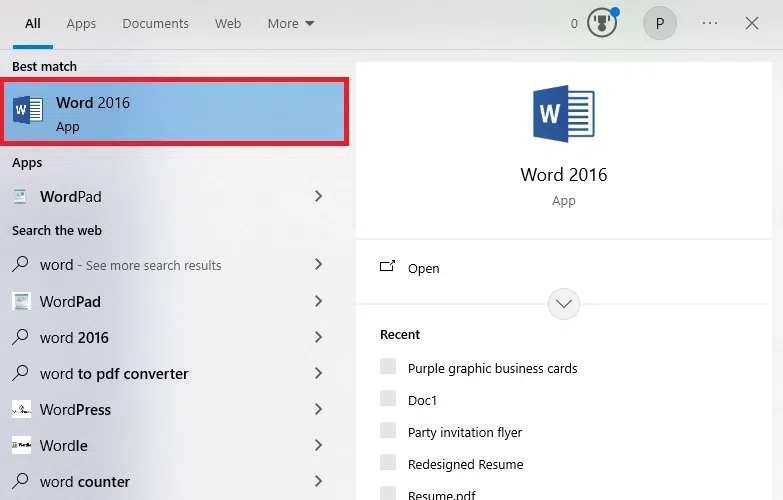Click file icon next to Purple graphic business cards
The width and height of the screenshot is (783, 500).
pos(388,366)
